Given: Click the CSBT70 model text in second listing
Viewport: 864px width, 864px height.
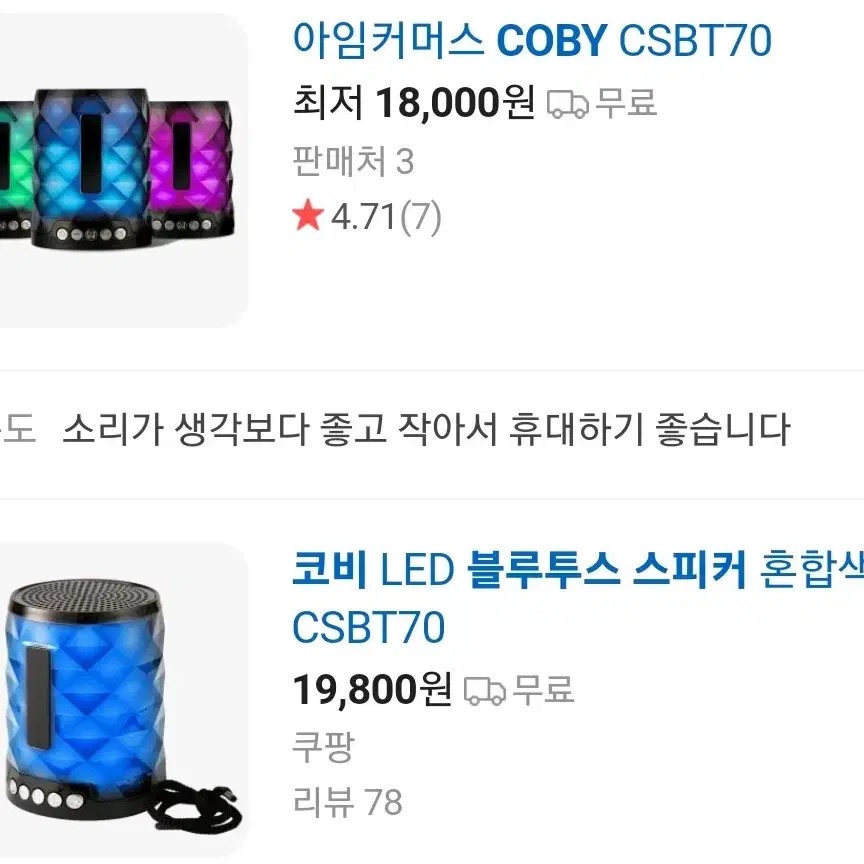Looking at the screenshot, I should 369,627.
